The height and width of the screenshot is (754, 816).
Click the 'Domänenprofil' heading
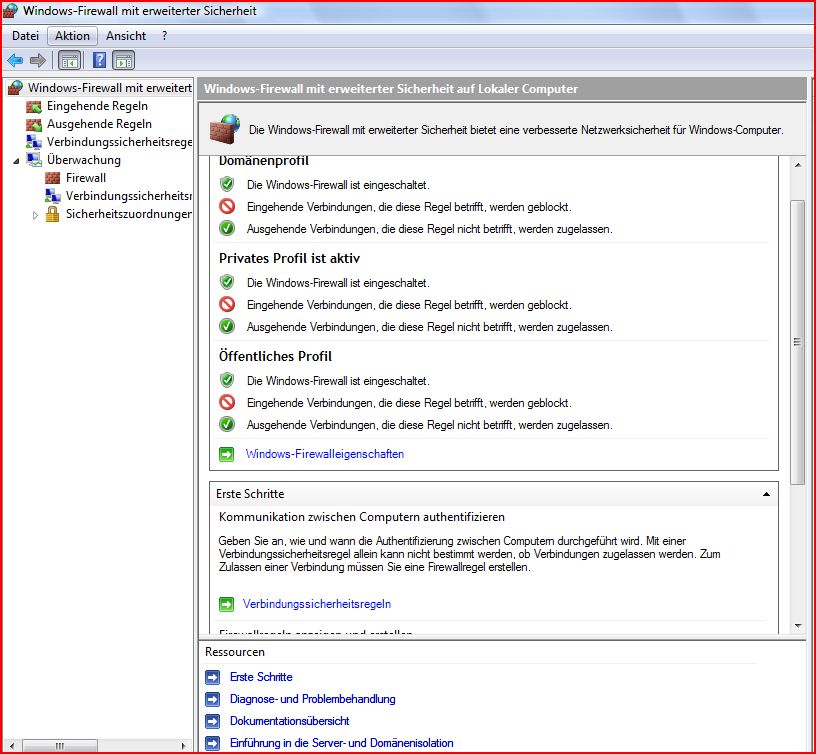(264, 161)
